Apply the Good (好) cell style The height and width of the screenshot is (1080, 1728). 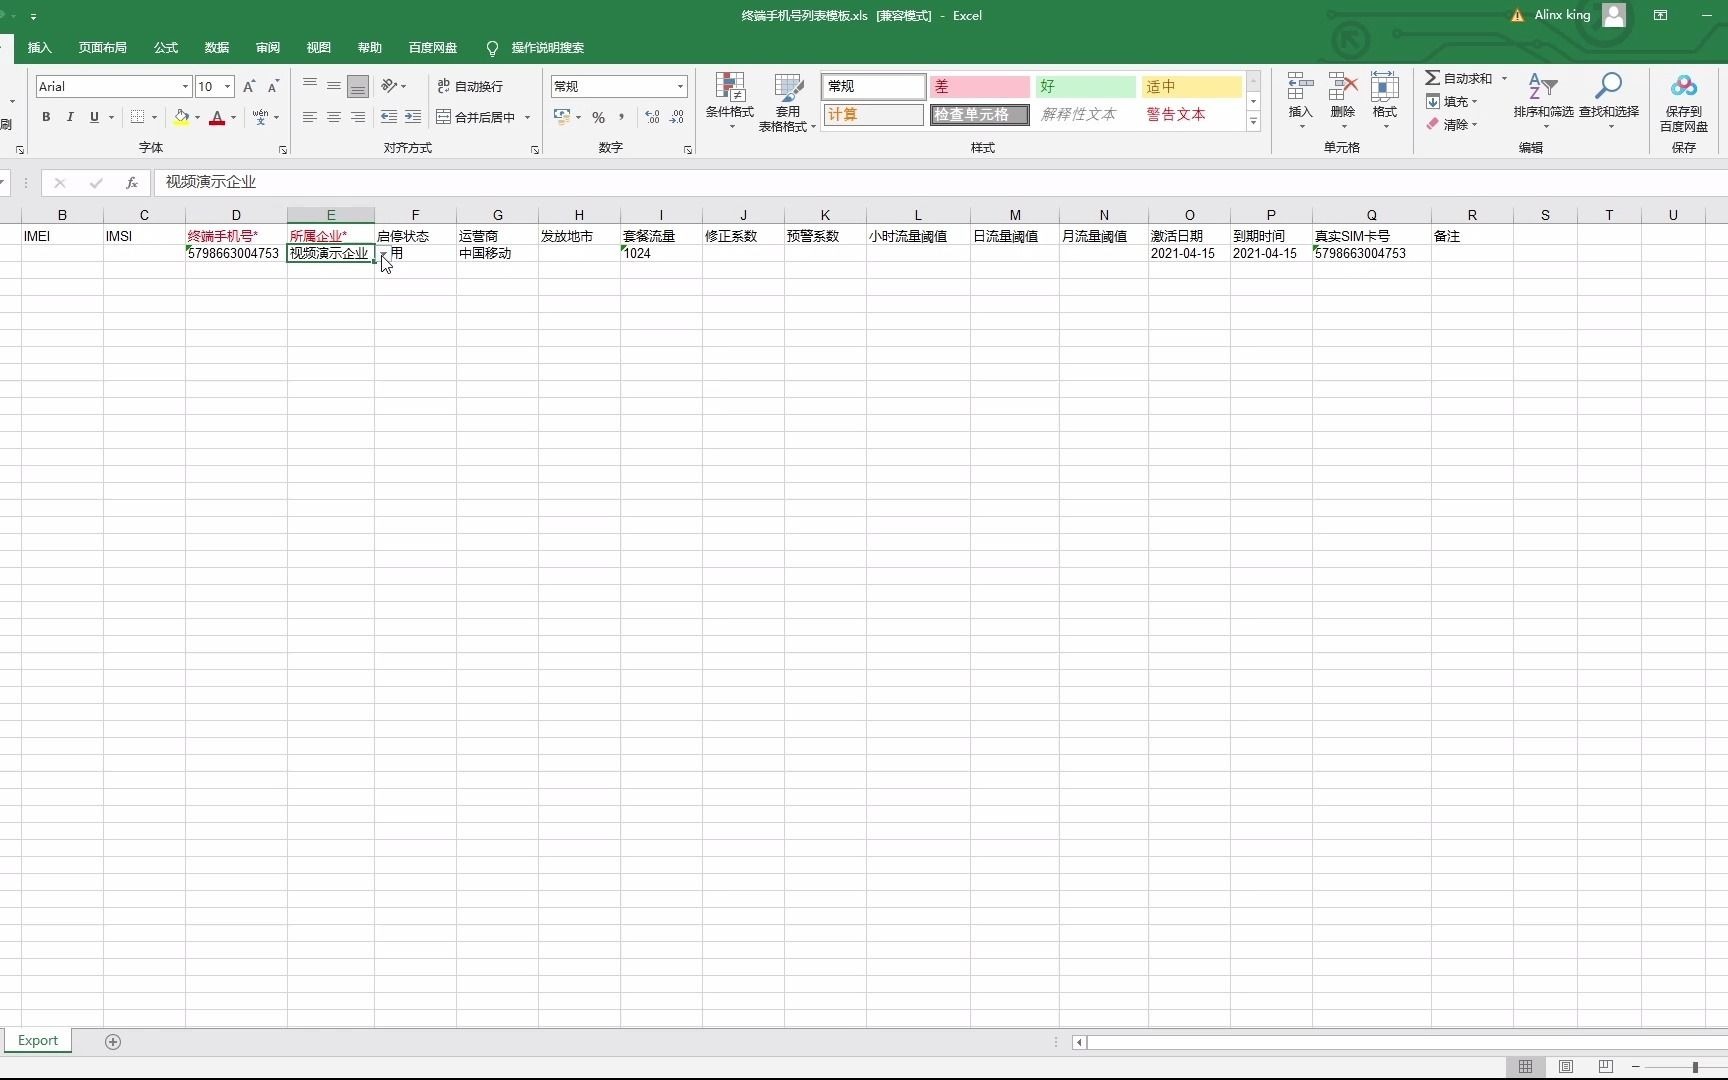1085,87
